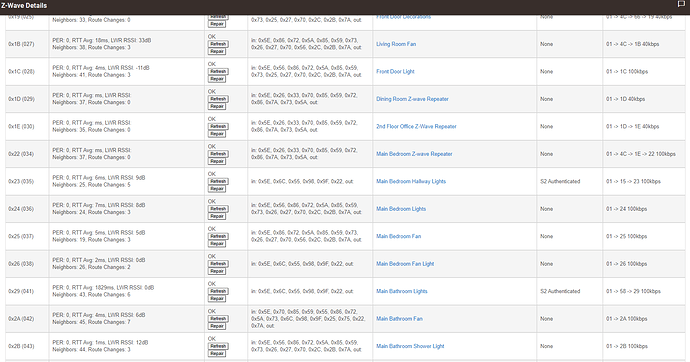
Task: Repair the Main Bedroom Z-wave Repeater node
Action: point(217,161)
